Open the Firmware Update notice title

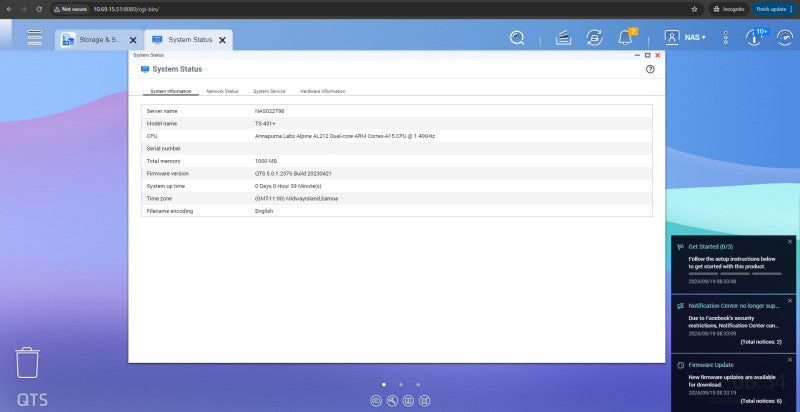pos(711,365)
